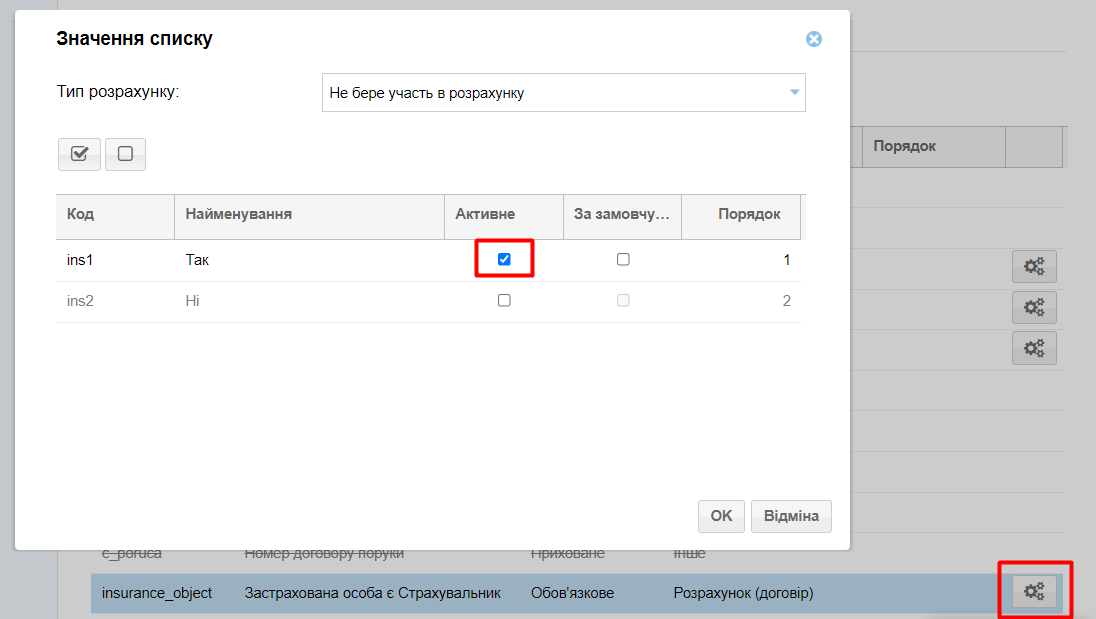1096x619 pixels.
Task: Click the deselect-all empty box button
Action: point(125,154)
